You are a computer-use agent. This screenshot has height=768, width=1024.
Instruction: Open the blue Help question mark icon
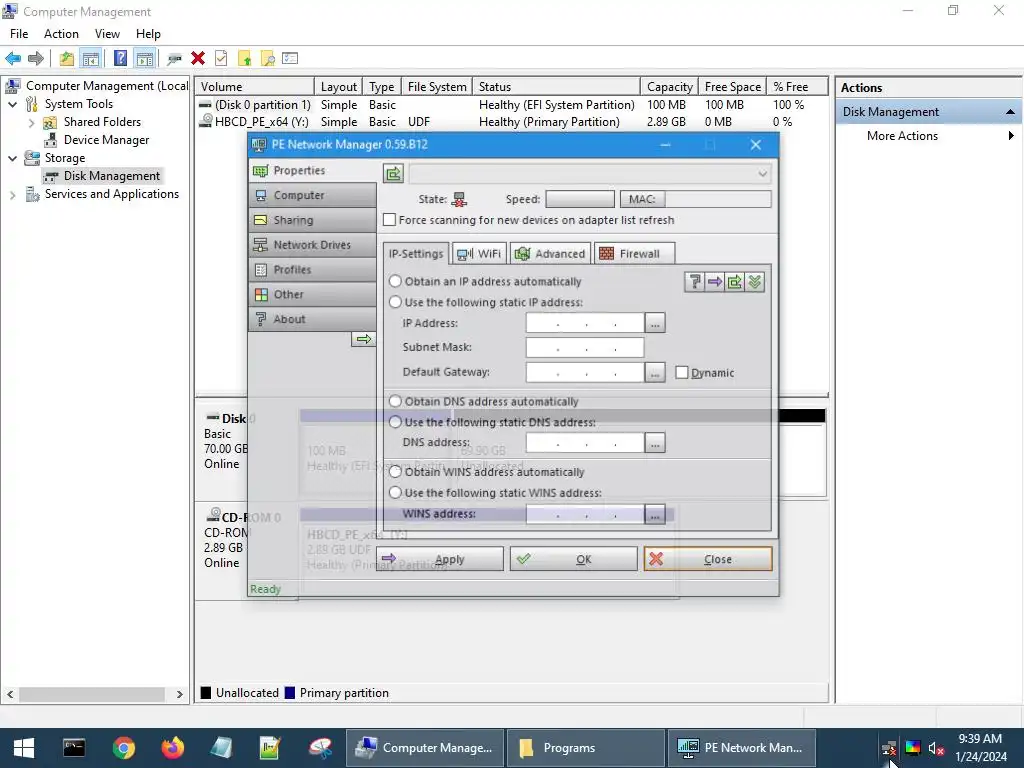pos(120,59)
